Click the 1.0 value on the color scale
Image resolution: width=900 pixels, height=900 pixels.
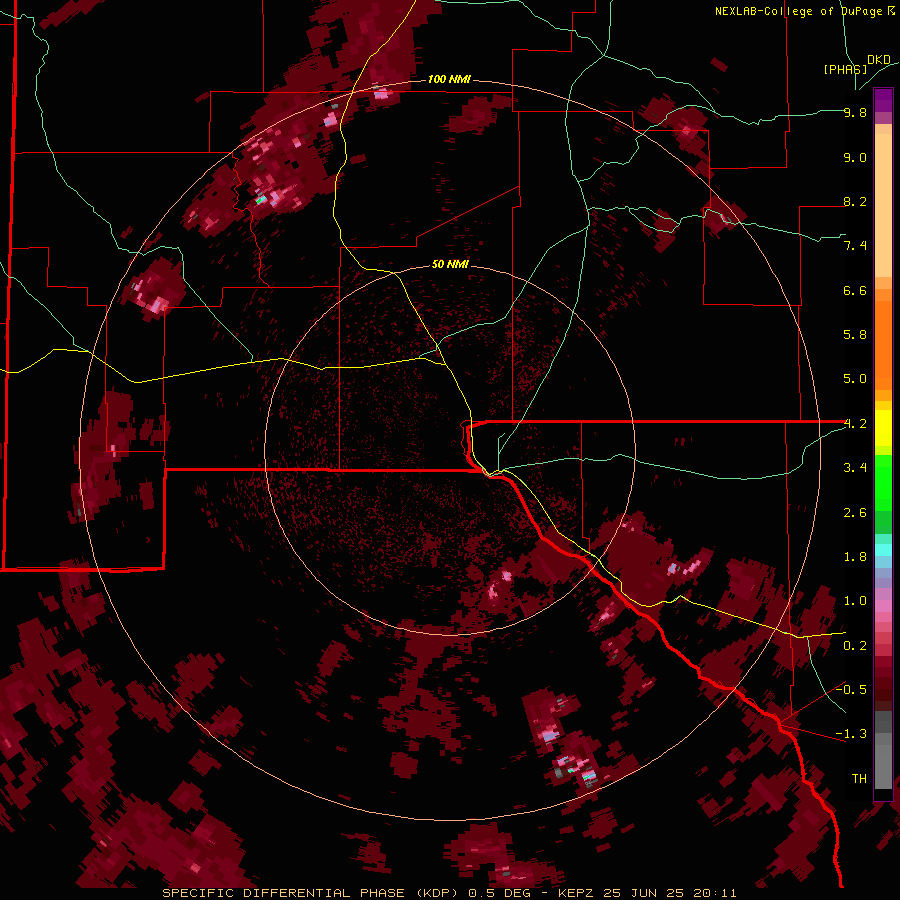click(x=855, y=601)
